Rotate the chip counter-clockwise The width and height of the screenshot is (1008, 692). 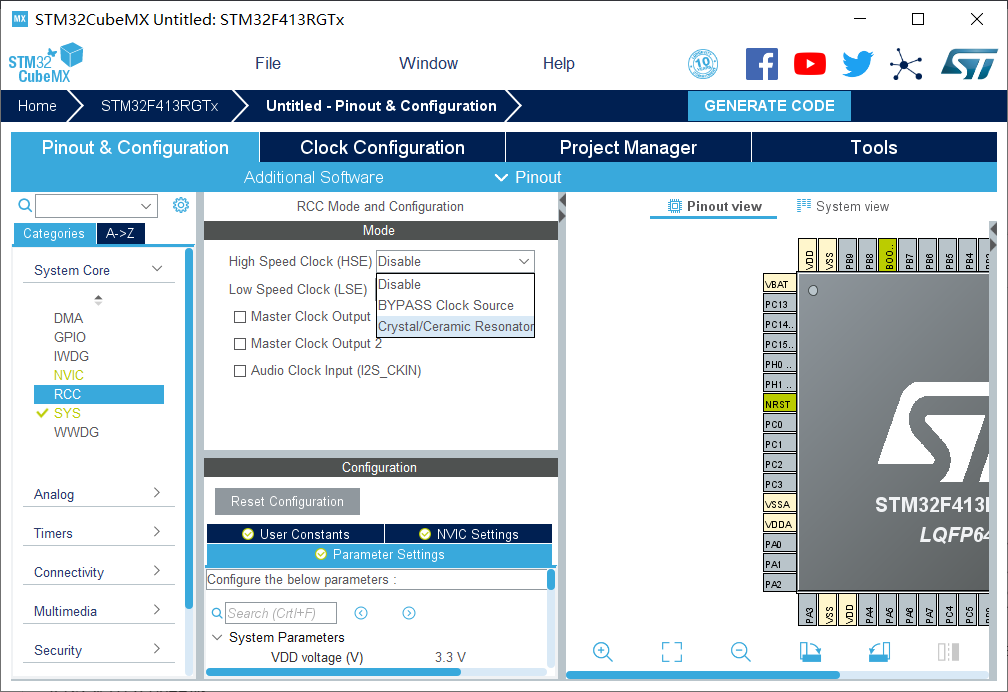[879, 651]
